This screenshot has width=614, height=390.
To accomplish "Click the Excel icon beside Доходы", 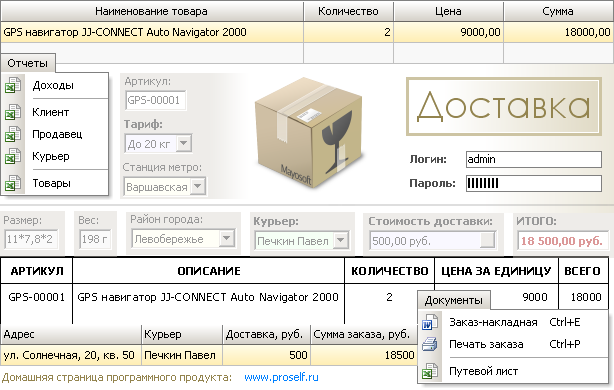I will tap(13, 85).
